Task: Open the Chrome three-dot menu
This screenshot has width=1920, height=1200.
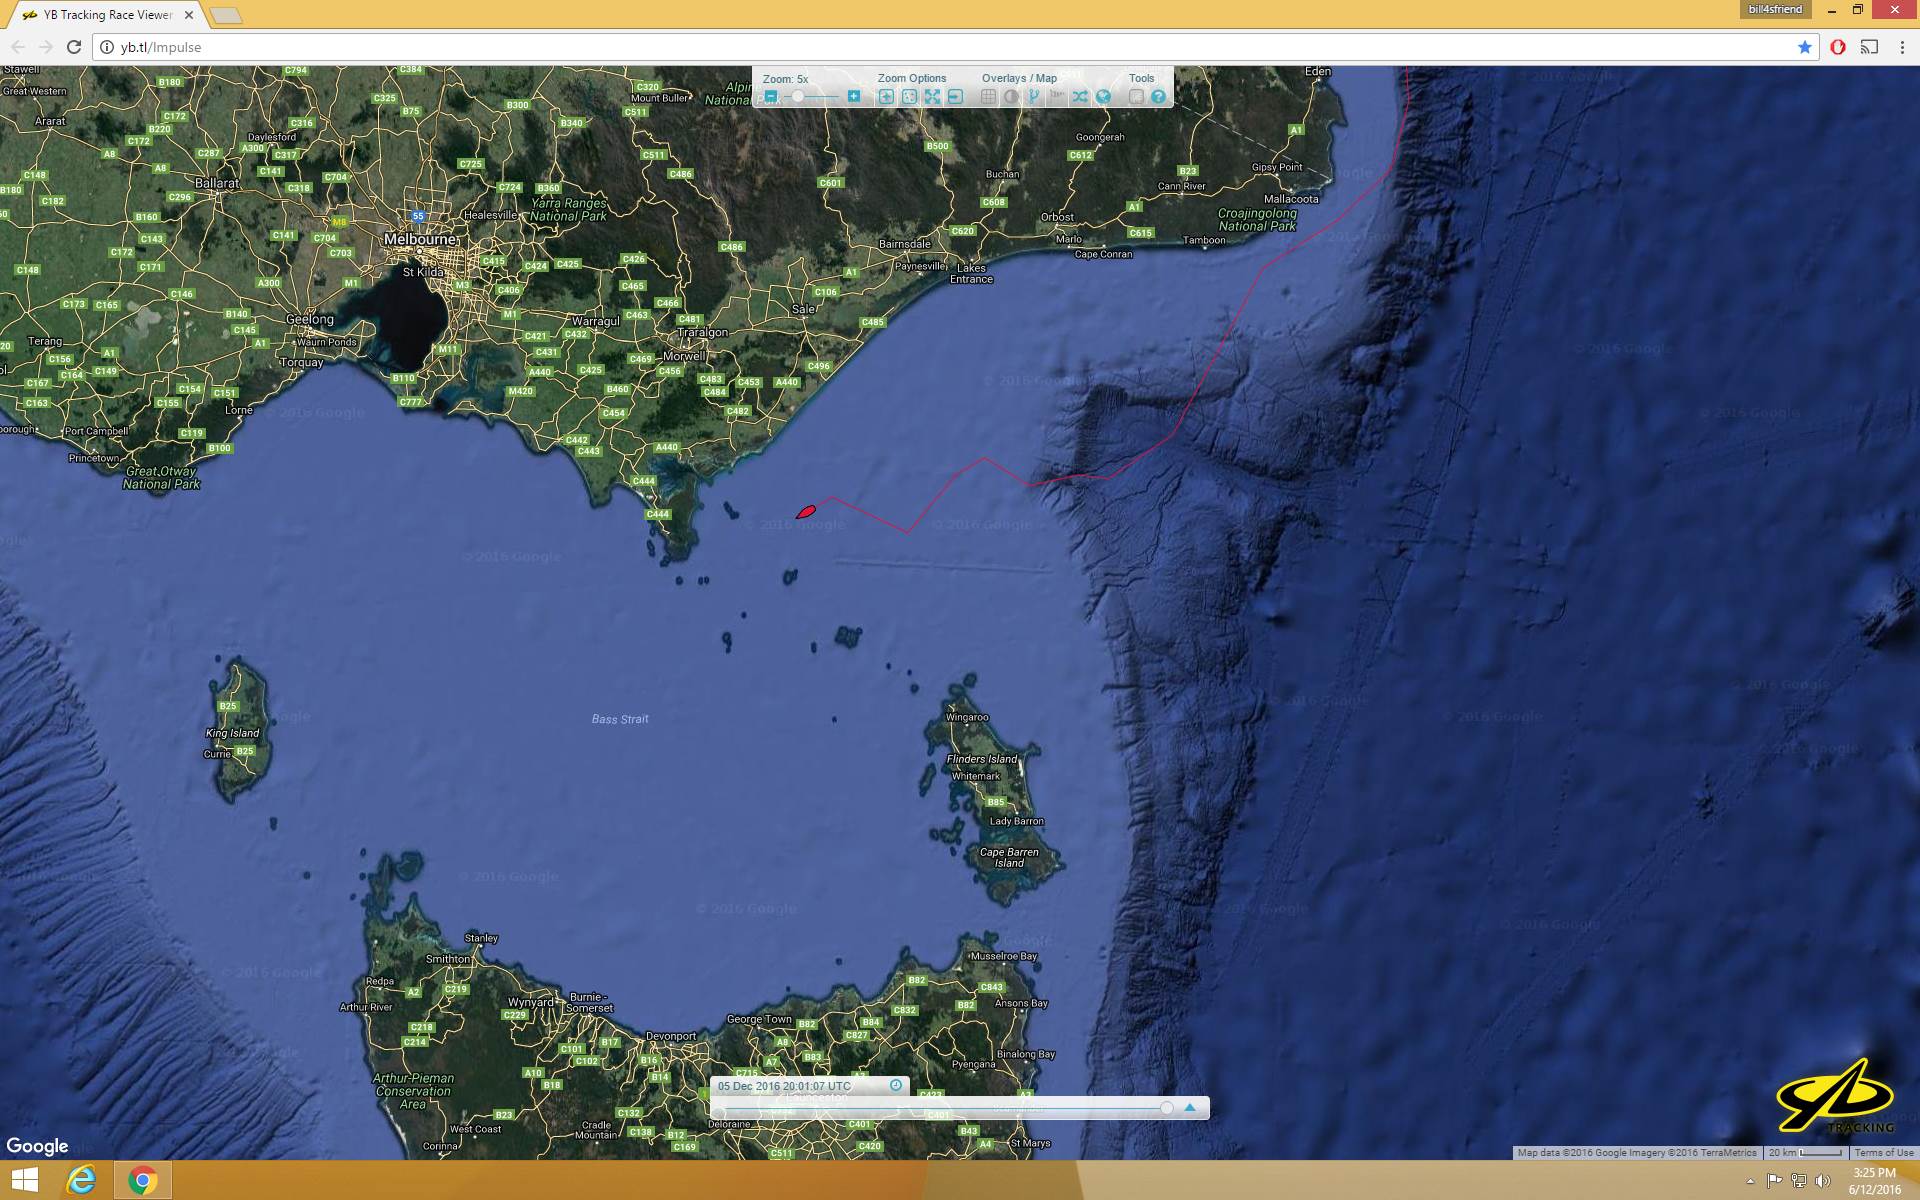Action: 1902,47
